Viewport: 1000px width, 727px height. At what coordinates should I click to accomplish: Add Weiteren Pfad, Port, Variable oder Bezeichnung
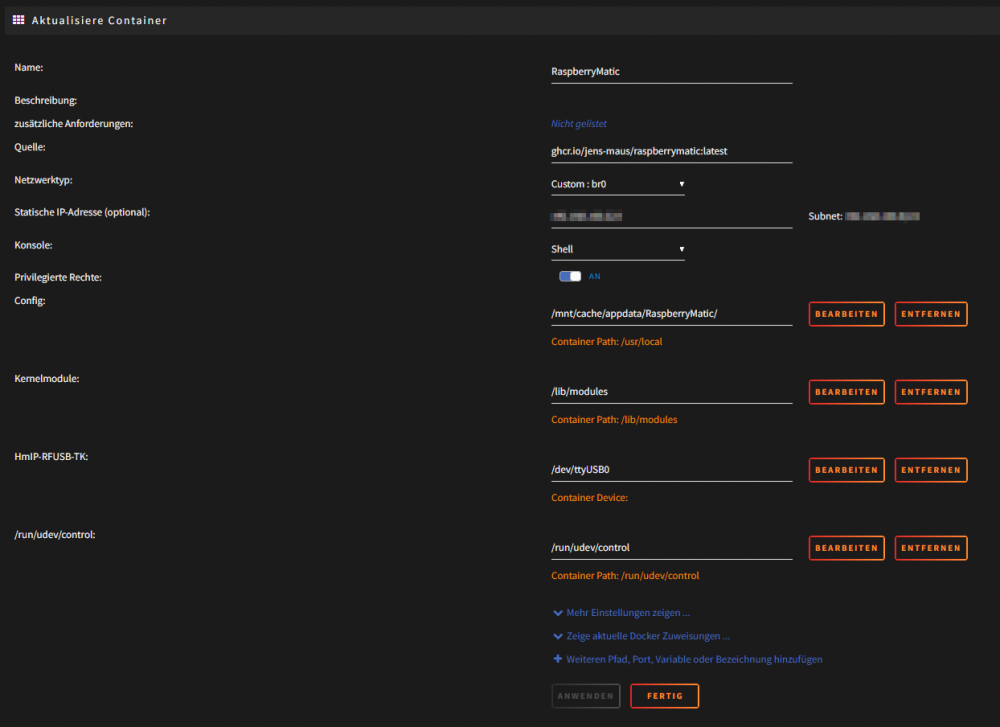[694, 659]
